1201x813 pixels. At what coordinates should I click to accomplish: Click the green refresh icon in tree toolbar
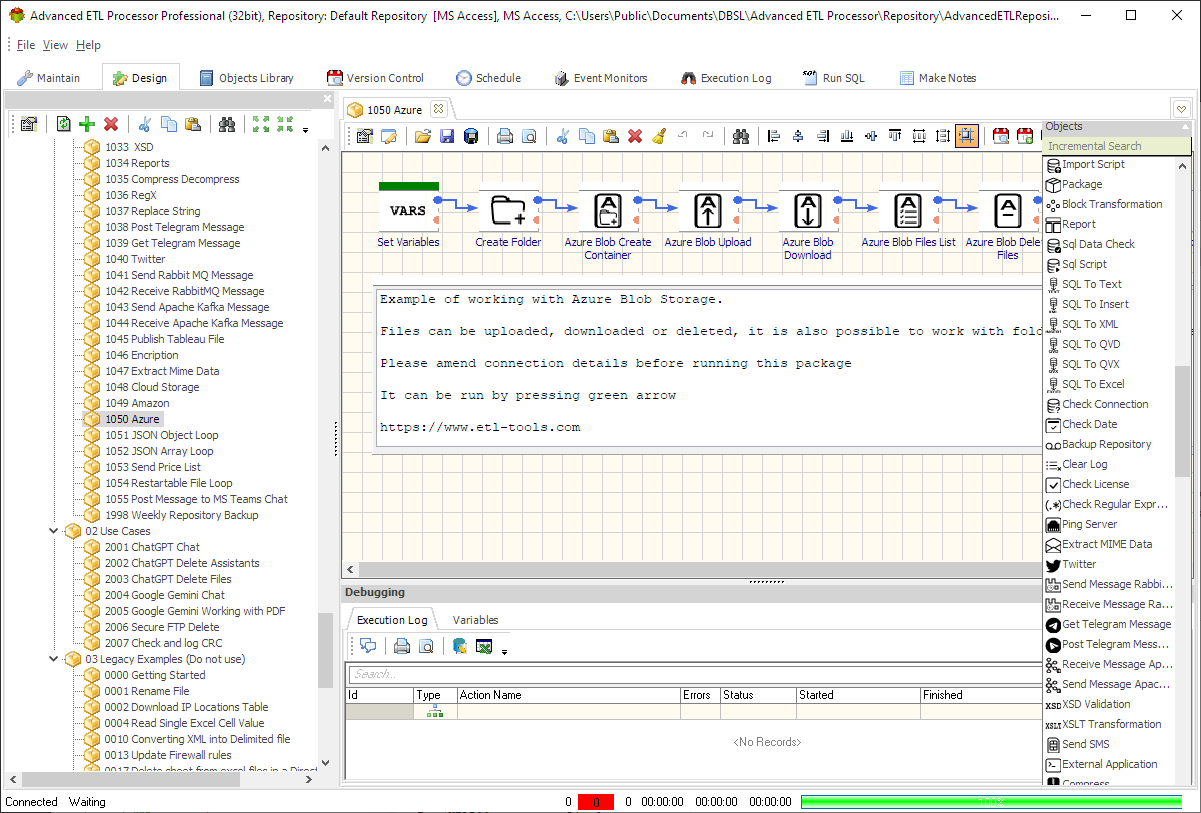63,124
